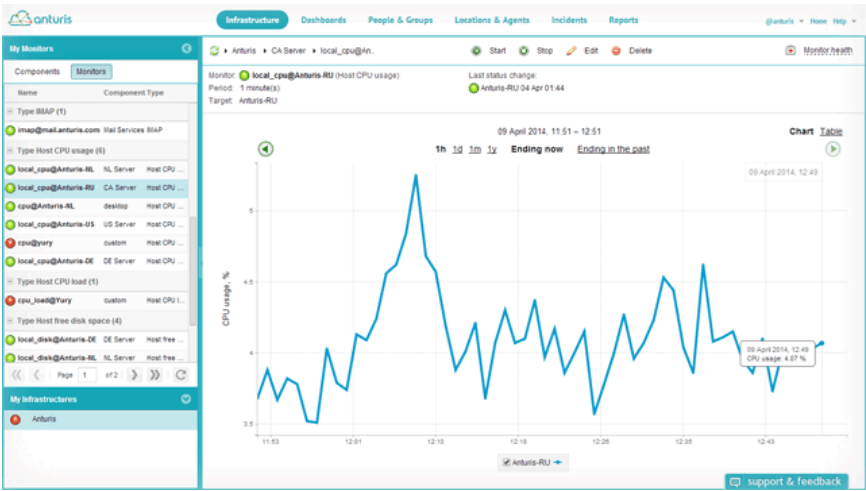Toggle the Anturis-RU series checkbox
866x491 pixels.
point(506,463)
